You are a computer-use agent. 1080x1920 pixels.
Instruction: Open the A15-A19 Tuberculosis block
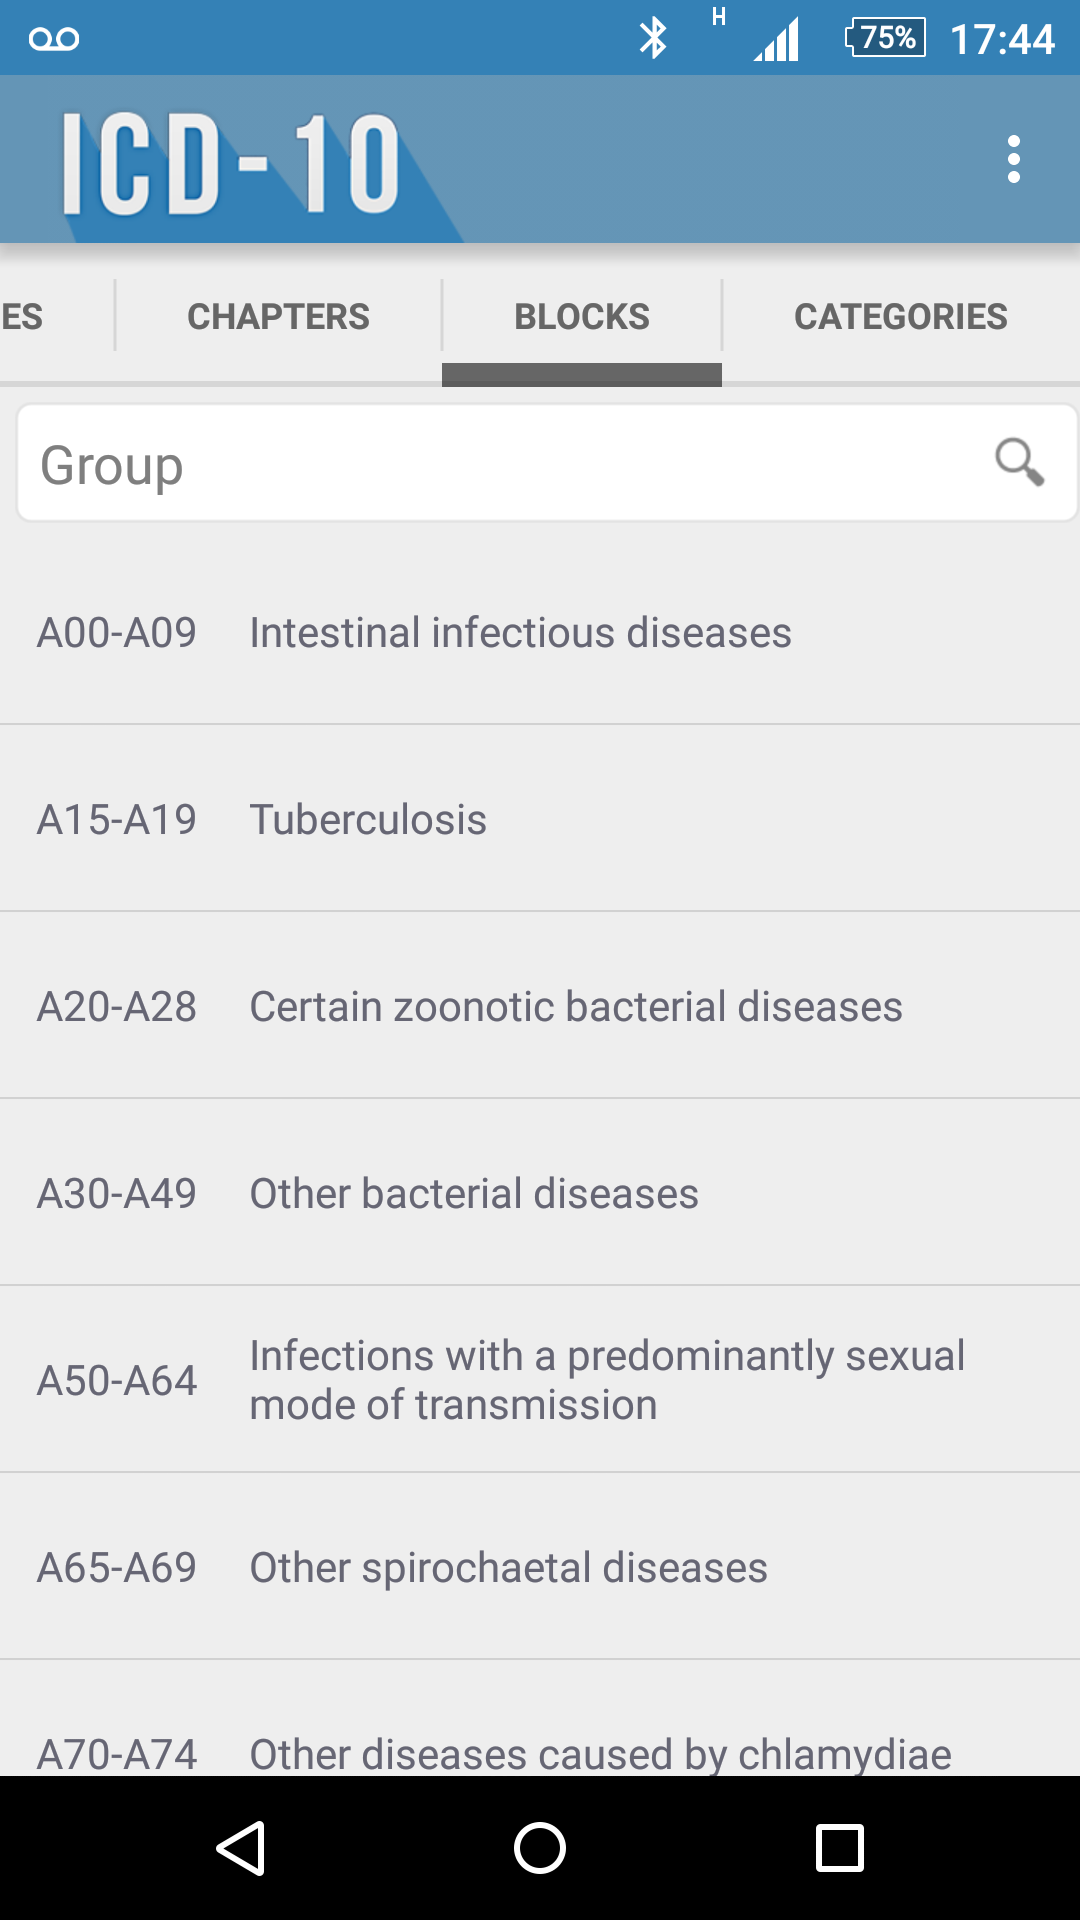coord(540,819)
